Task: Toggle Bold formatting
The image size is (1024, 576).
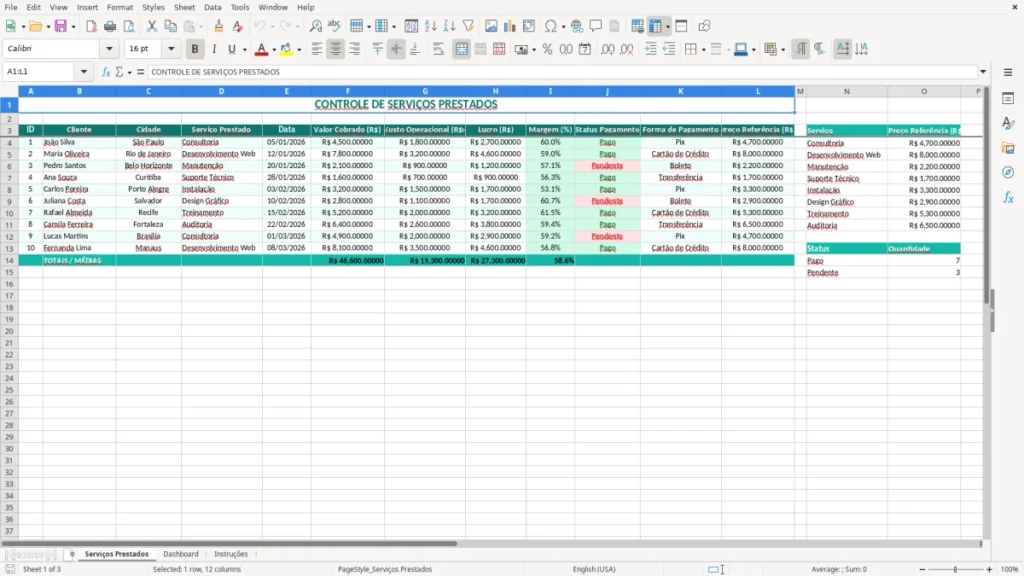Action: click(195, 49)
